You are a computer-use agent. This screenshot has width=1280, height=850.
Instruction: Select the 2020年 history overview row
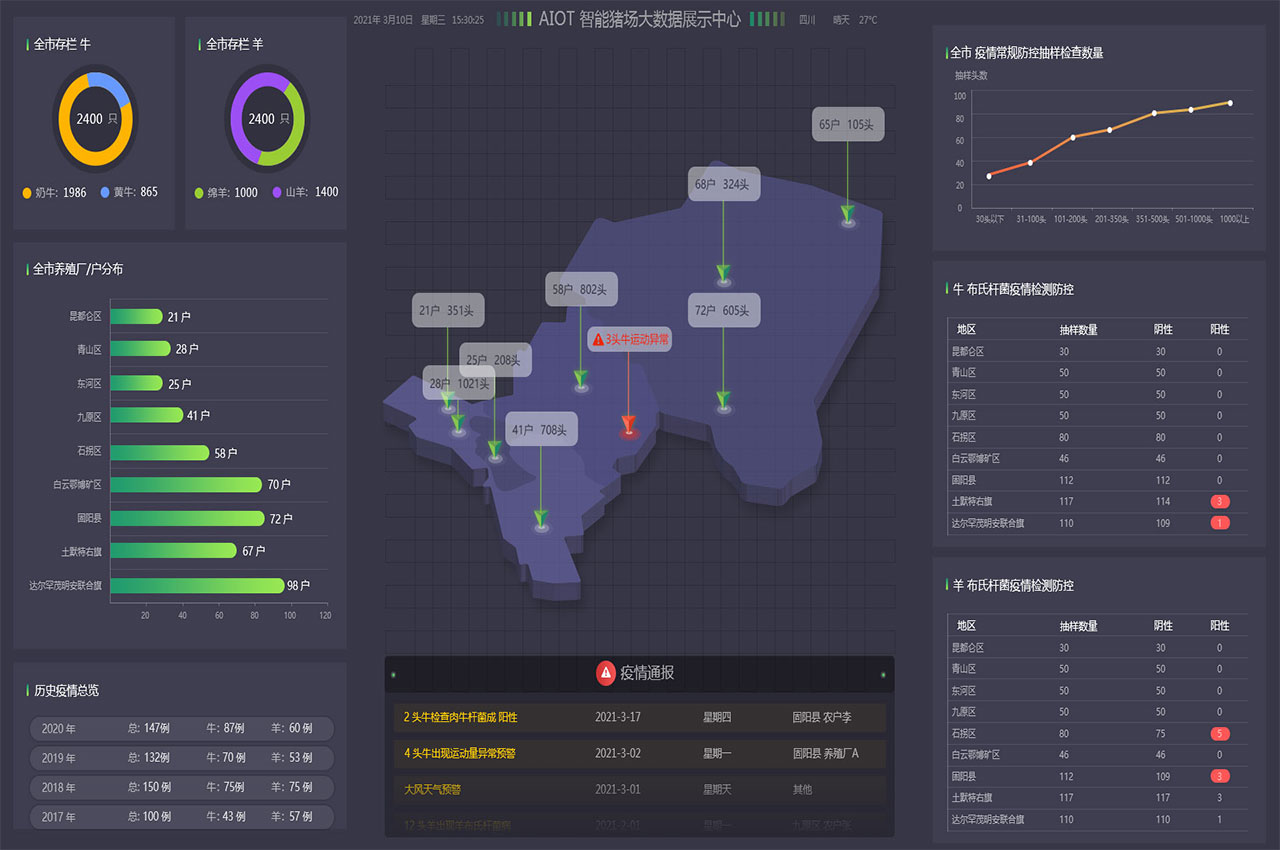tap(181, 729)
